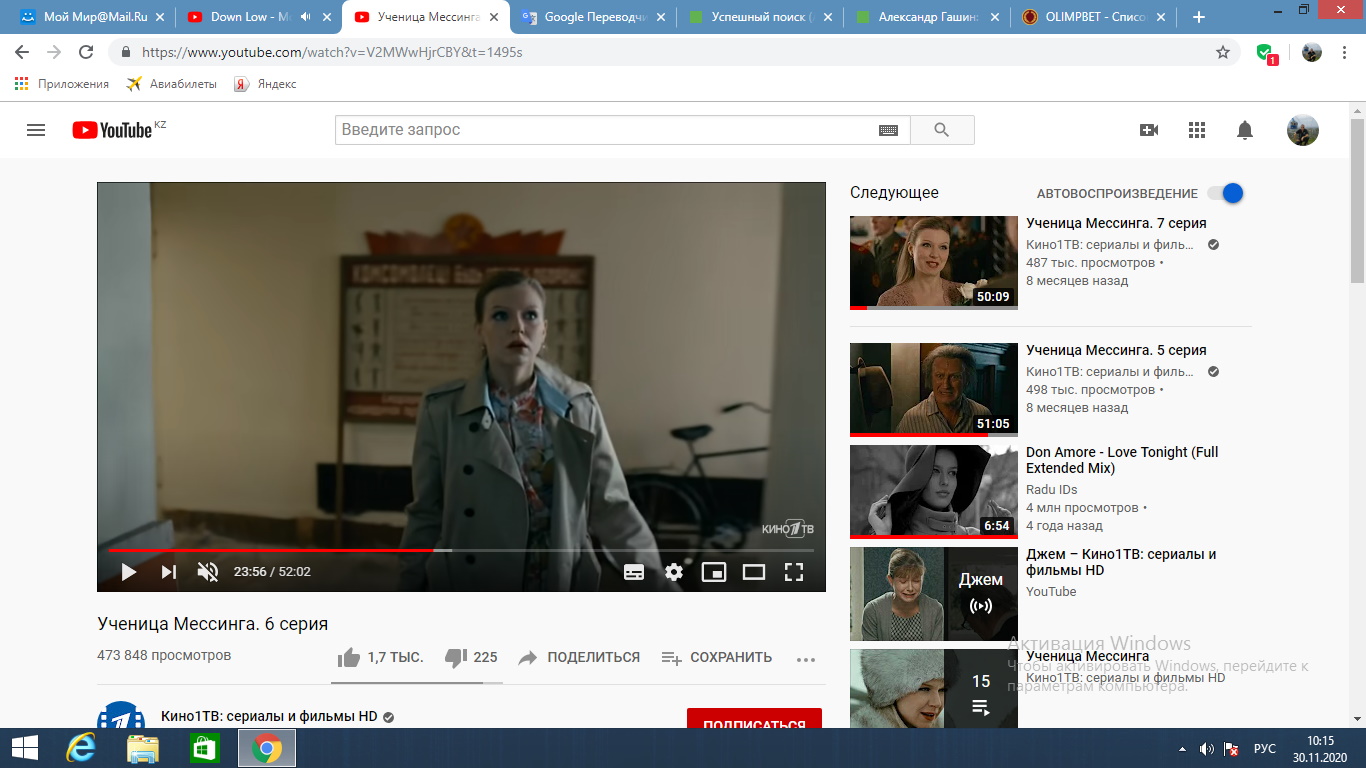This screenshot has width=1366, height=768.
Task: Open the create video camera icon
Action: point(1148,130)
